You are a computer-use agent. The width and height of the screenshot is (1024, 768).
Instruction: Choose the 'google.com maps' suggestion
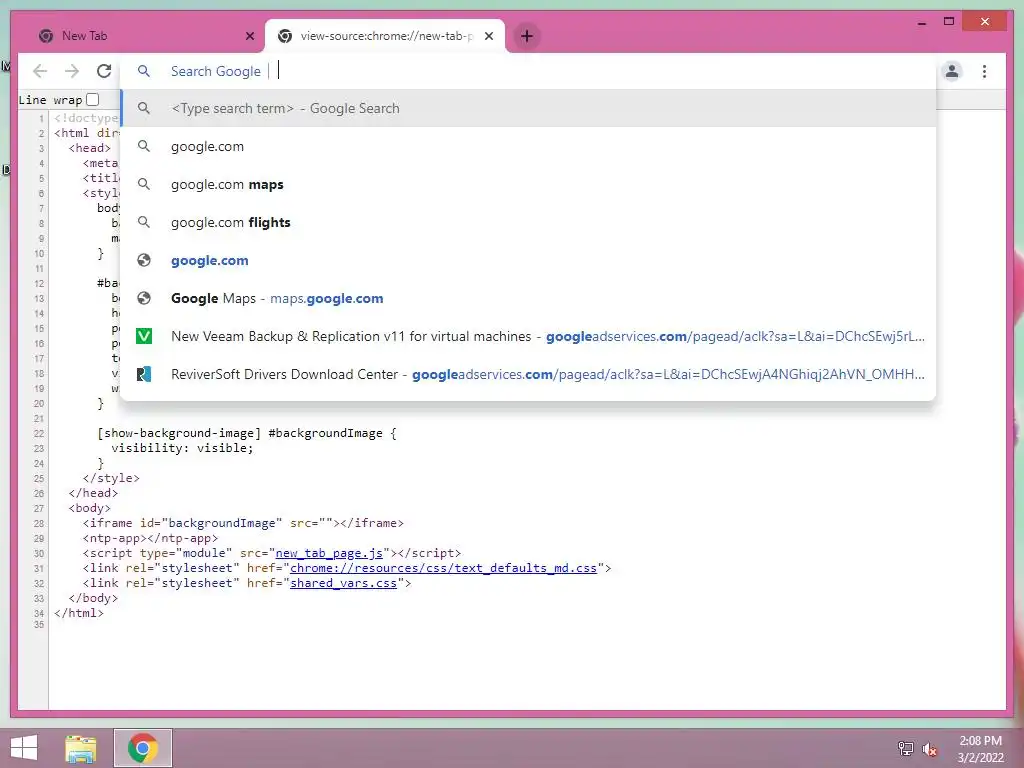click(x=528, y=184)
